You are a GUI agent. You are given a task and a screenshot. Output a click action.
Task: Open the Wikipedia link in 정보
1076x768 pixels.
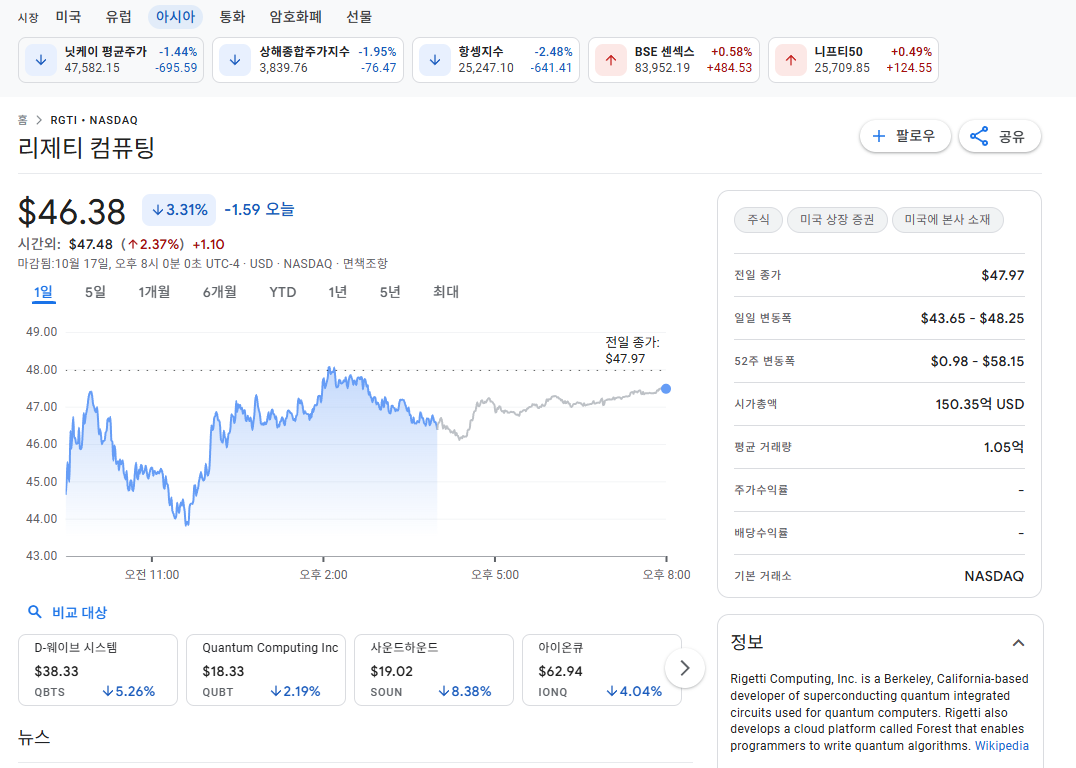click(1002, 746)
